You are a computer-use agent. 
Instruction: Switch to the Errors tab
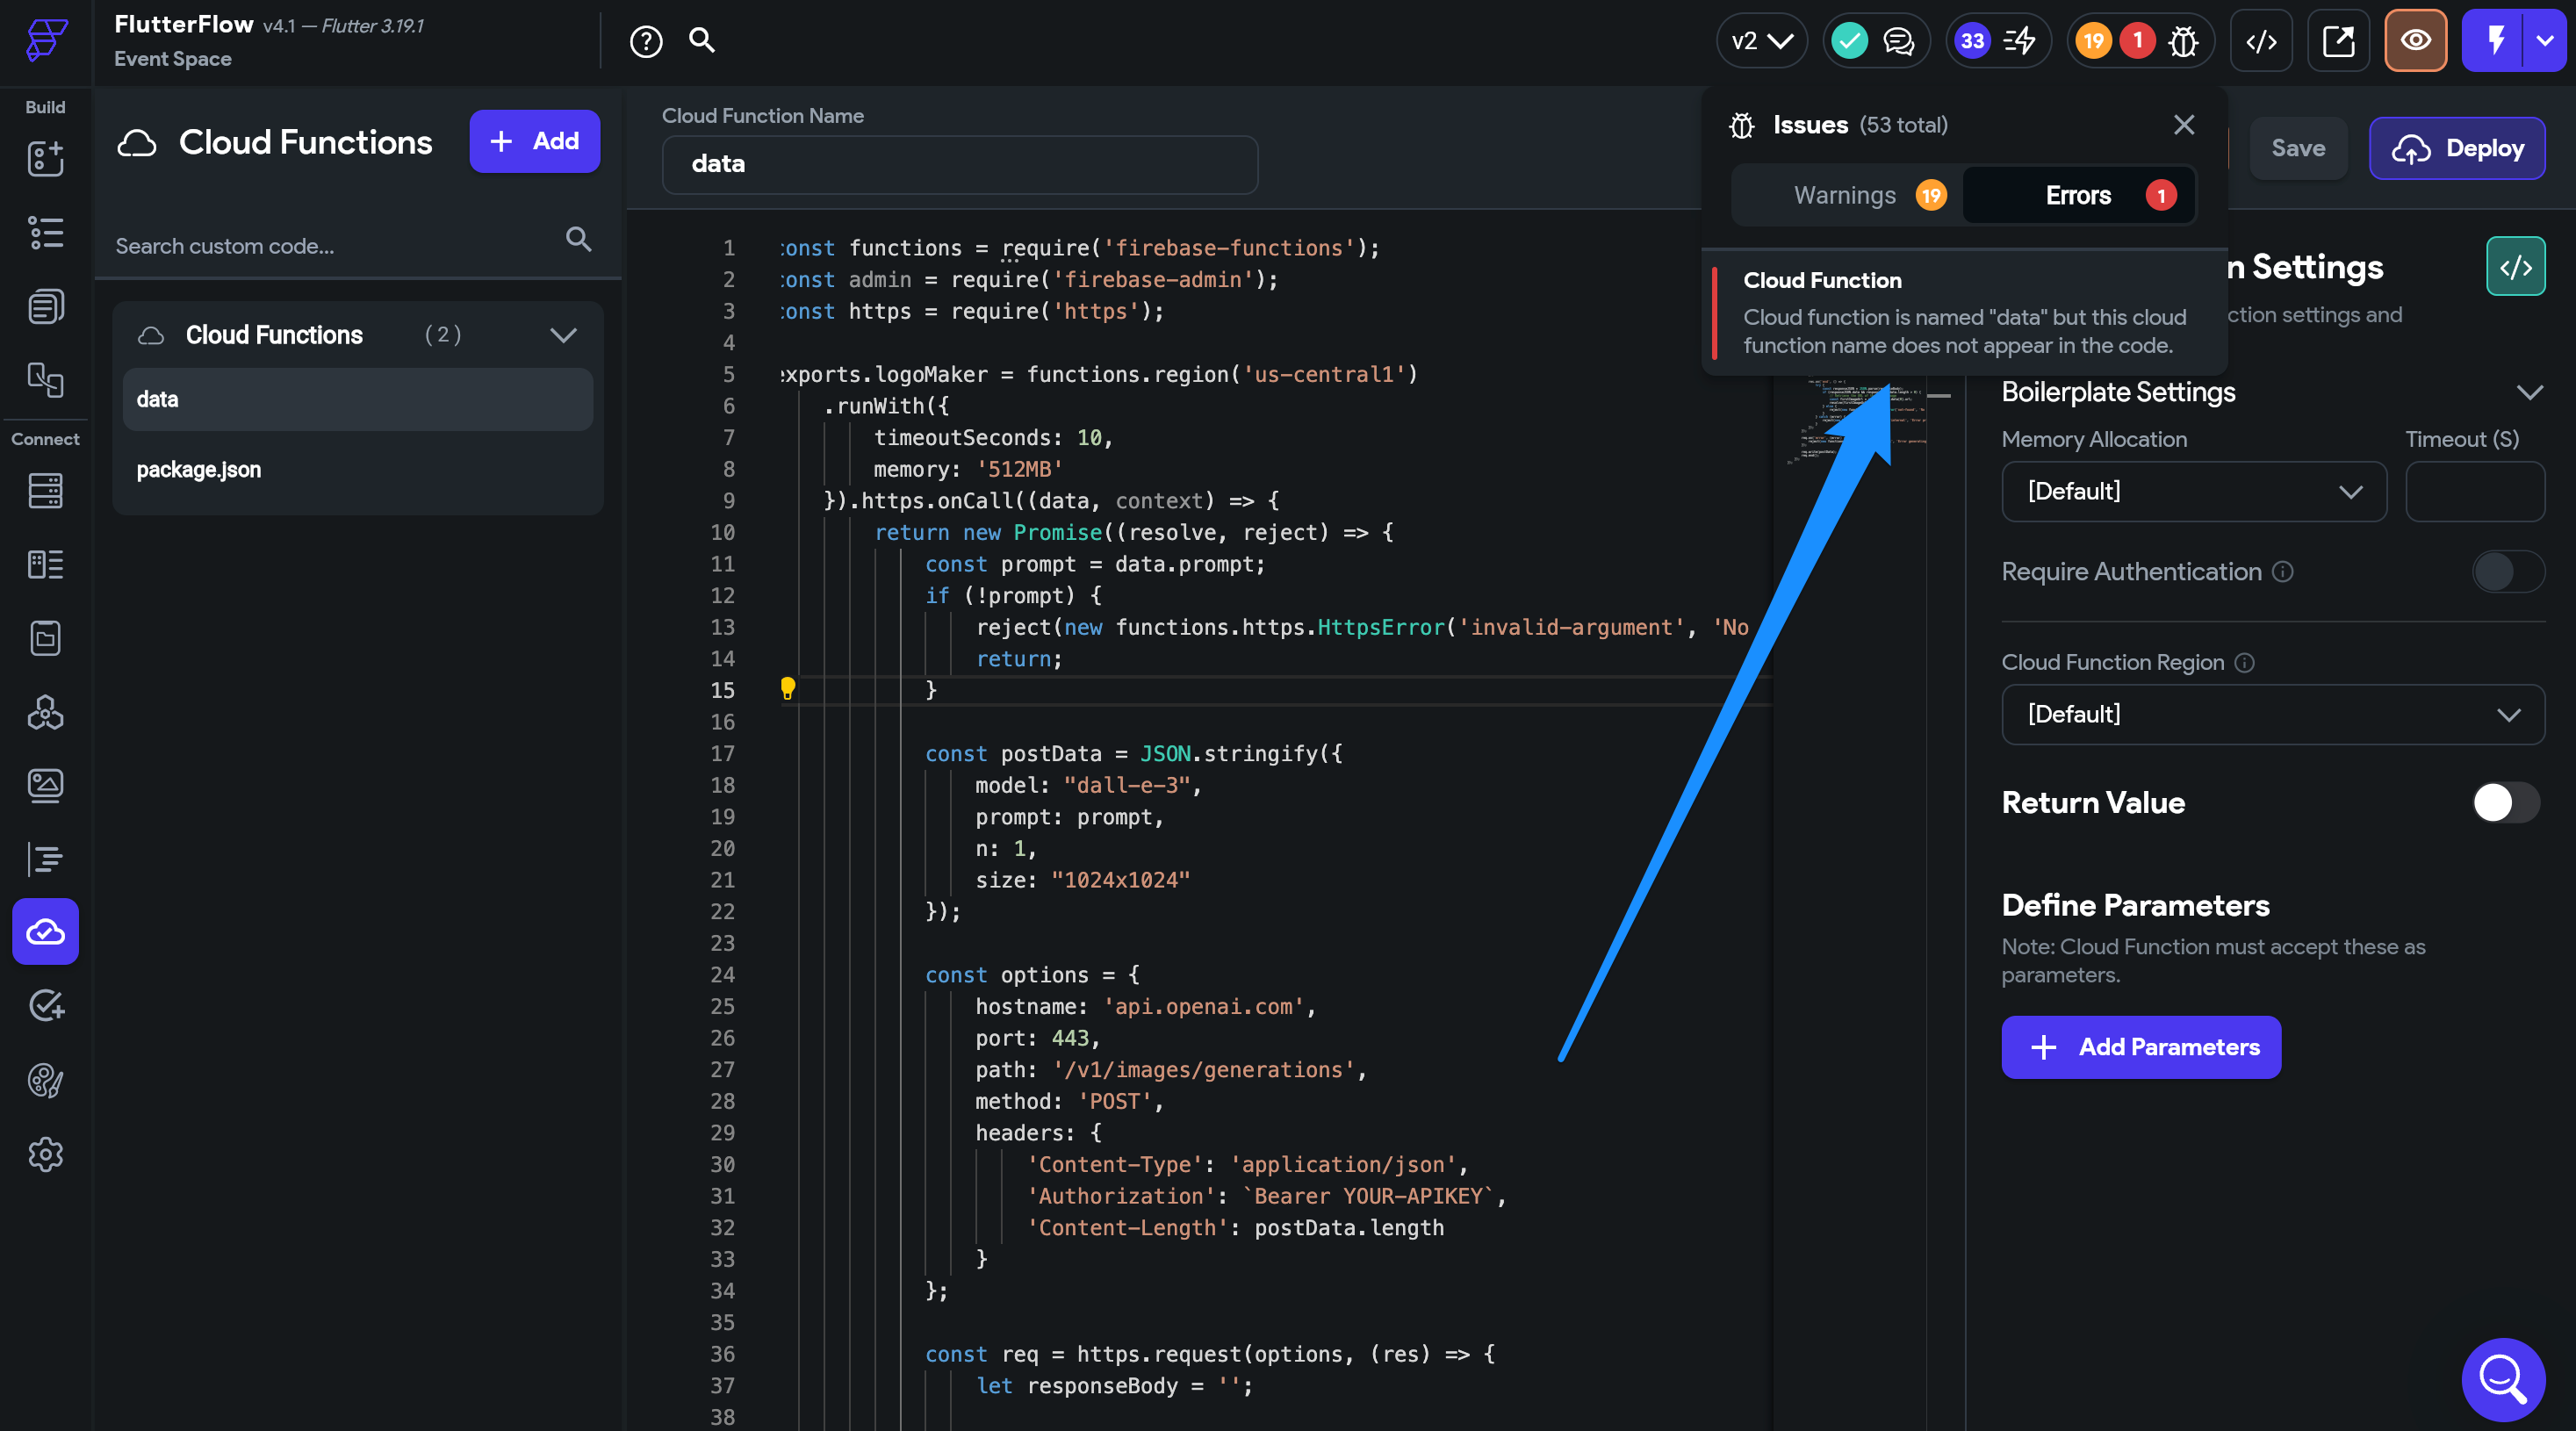pyautogui.click(x=2078, y=195)
